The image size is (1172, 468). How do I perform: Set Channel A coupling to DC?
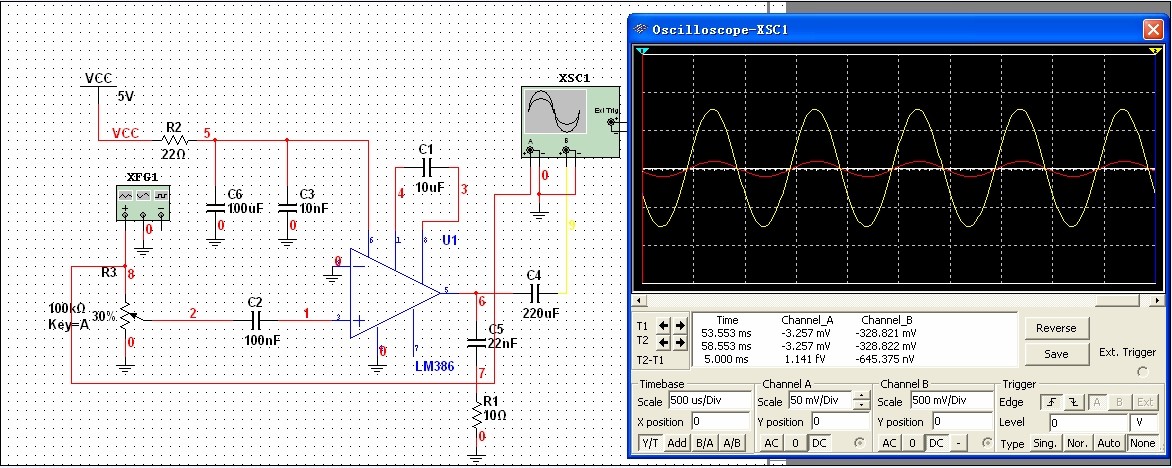[819, 443]
